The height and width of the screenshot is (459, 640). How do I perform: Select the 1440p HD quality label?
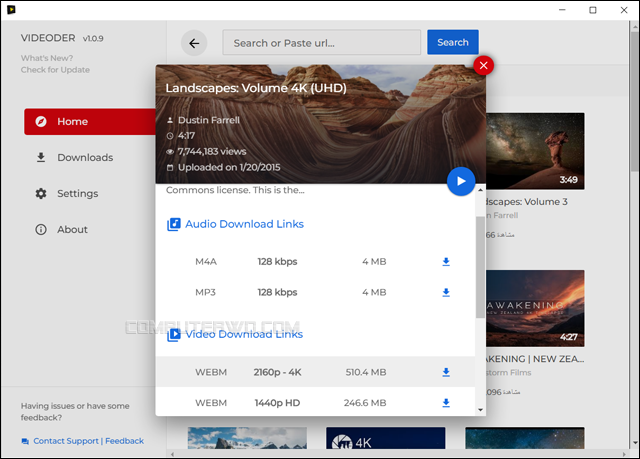[278, 403]
